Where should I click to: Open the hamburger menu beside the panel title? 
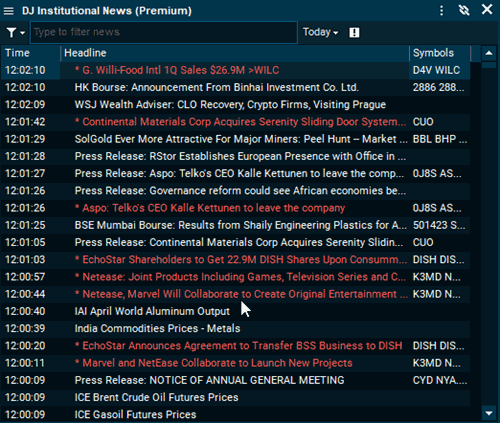point(9,11)
